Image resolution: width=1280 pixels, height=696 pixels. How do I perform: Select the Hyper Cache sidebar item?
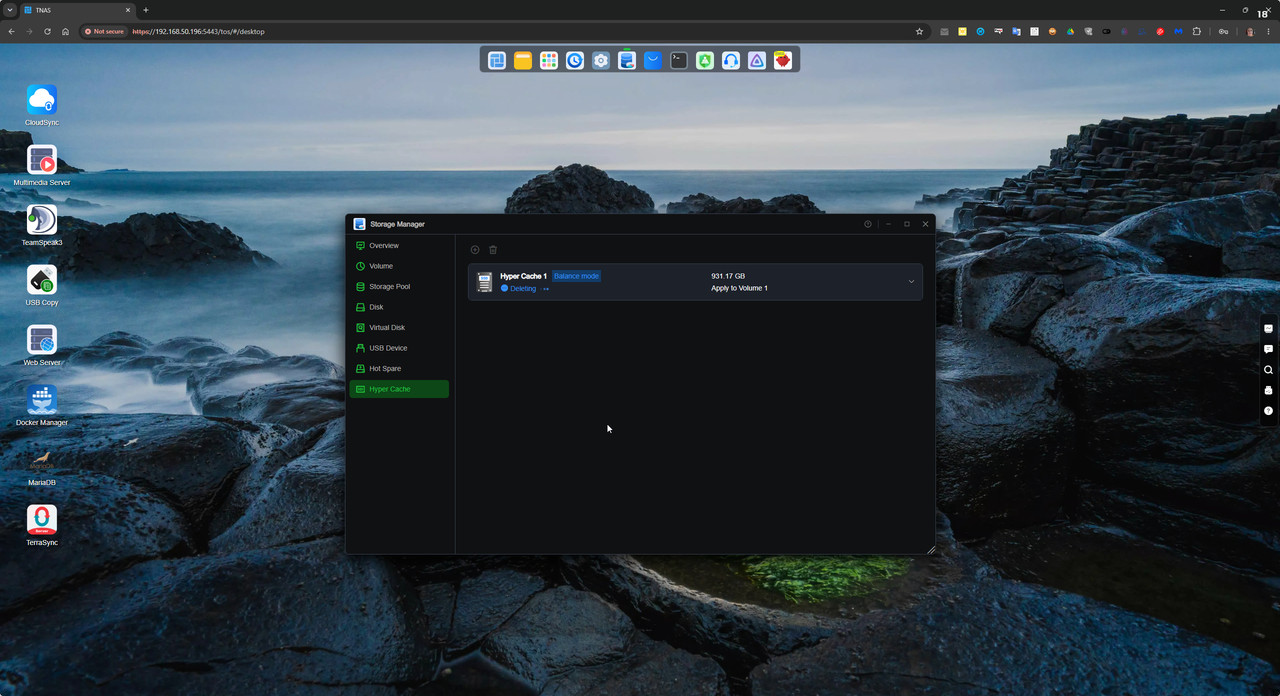(399, 389)
